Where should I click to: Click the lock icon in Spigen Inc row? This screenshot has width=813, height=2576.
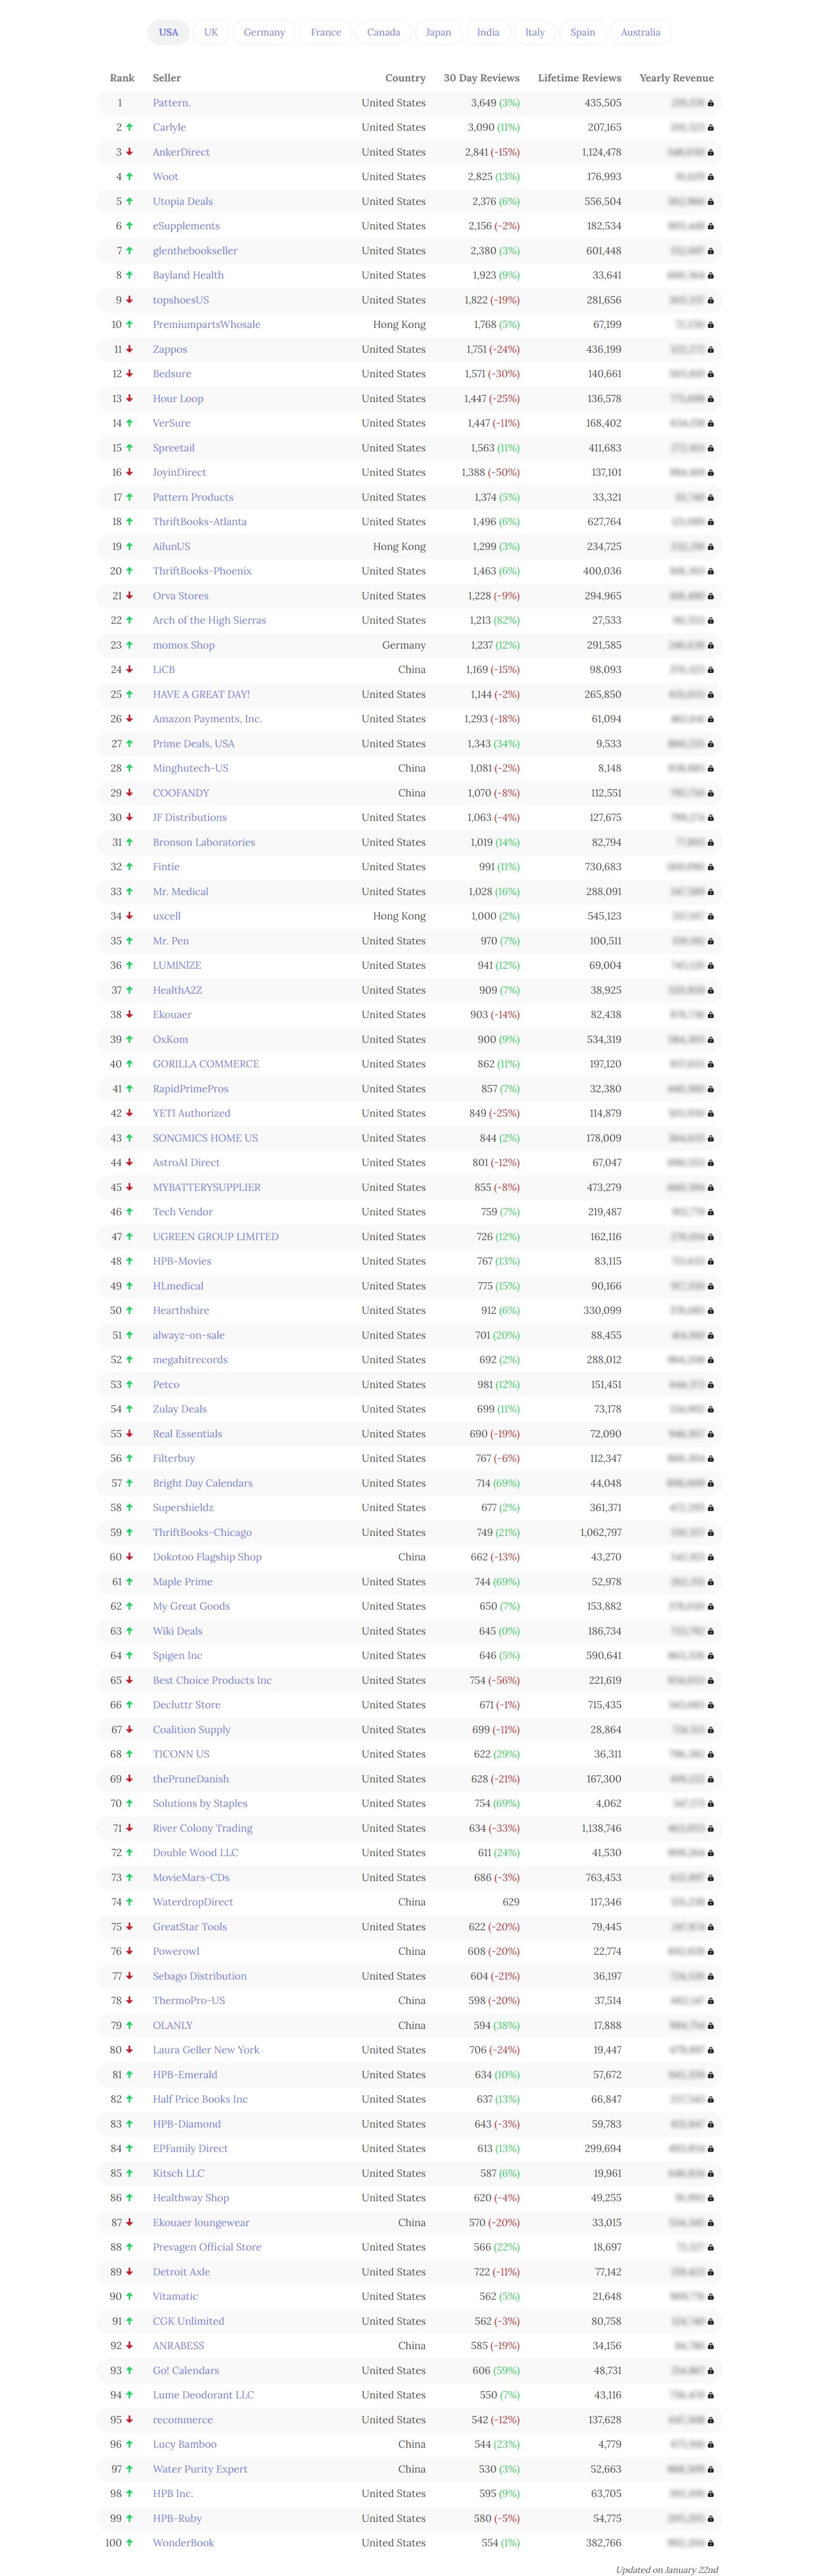(x=711, y=1656)
